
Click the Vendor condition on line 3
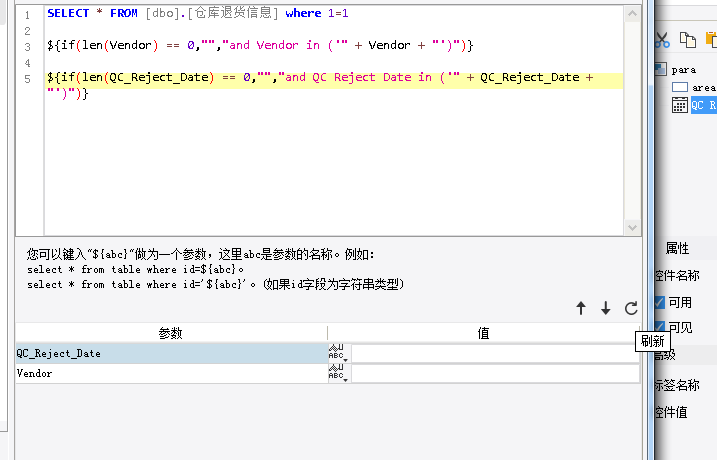[x=260, y=45]
